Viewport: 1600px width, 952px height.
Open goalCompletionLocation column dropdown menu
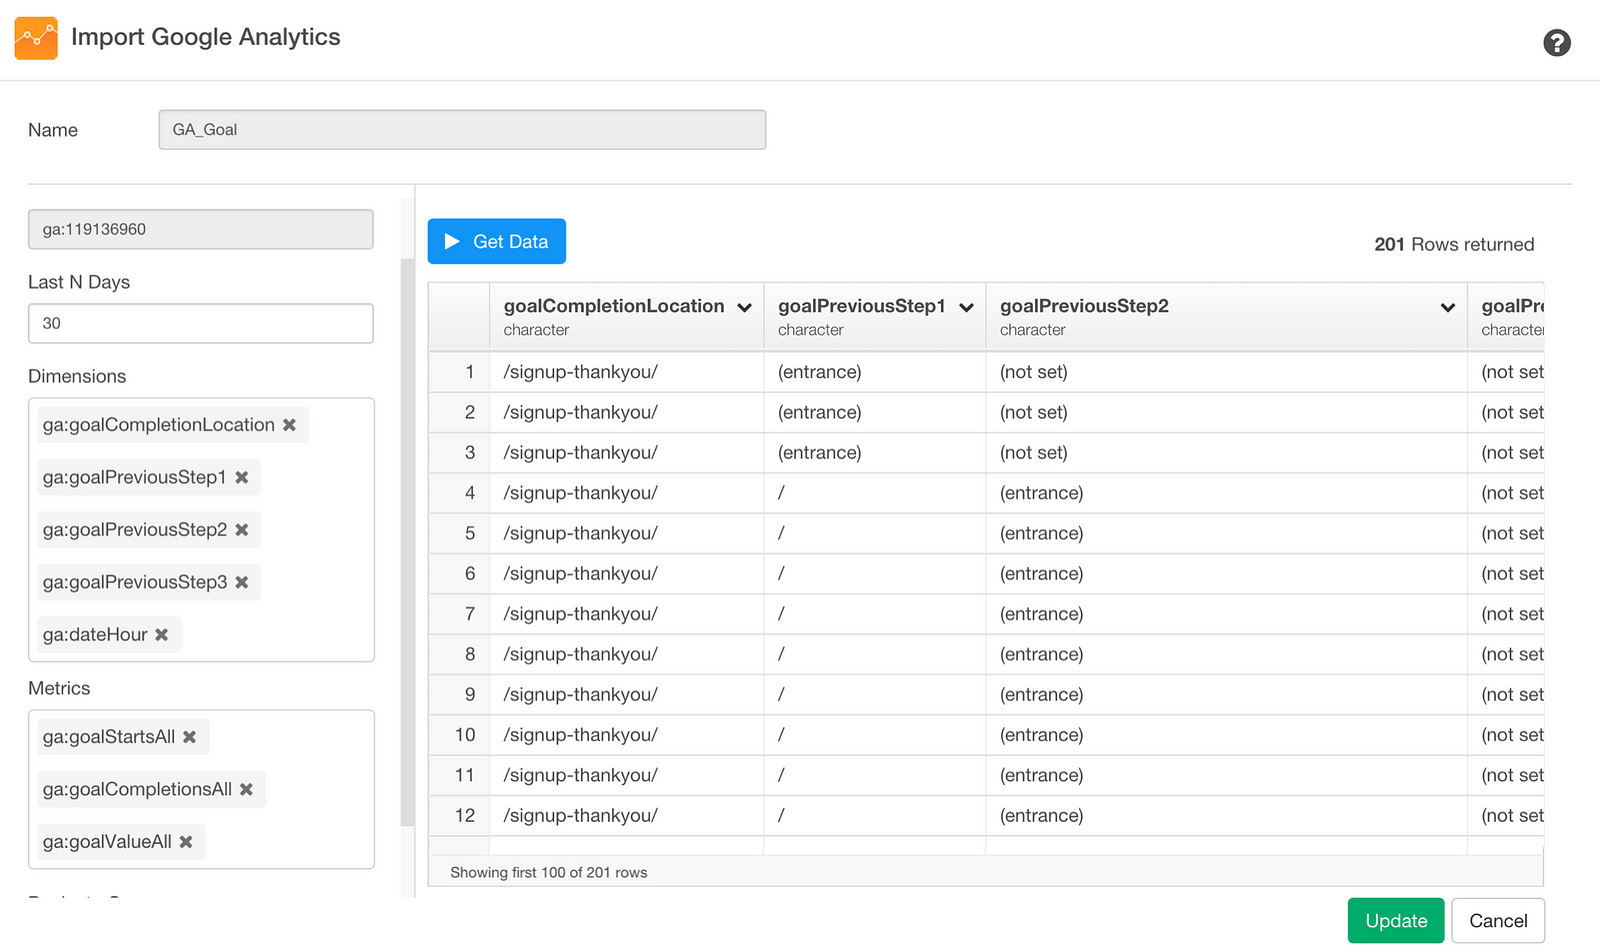[744, 308]
